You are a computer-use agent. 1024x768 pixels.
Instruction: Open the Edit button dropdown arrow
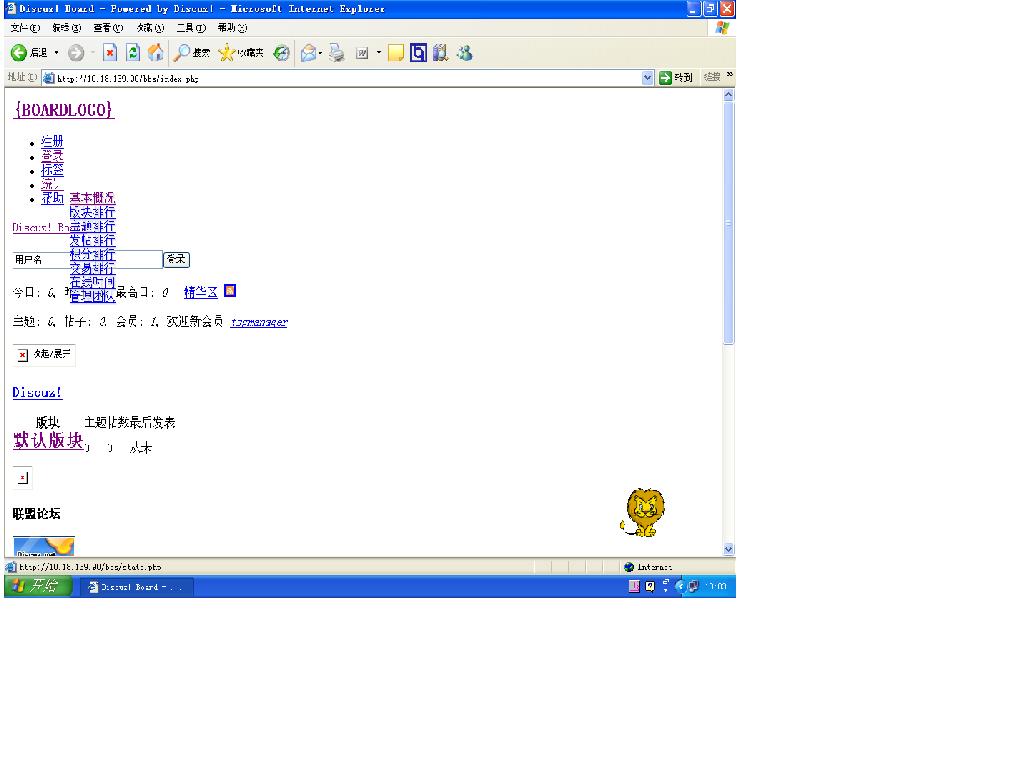[379, 53]
